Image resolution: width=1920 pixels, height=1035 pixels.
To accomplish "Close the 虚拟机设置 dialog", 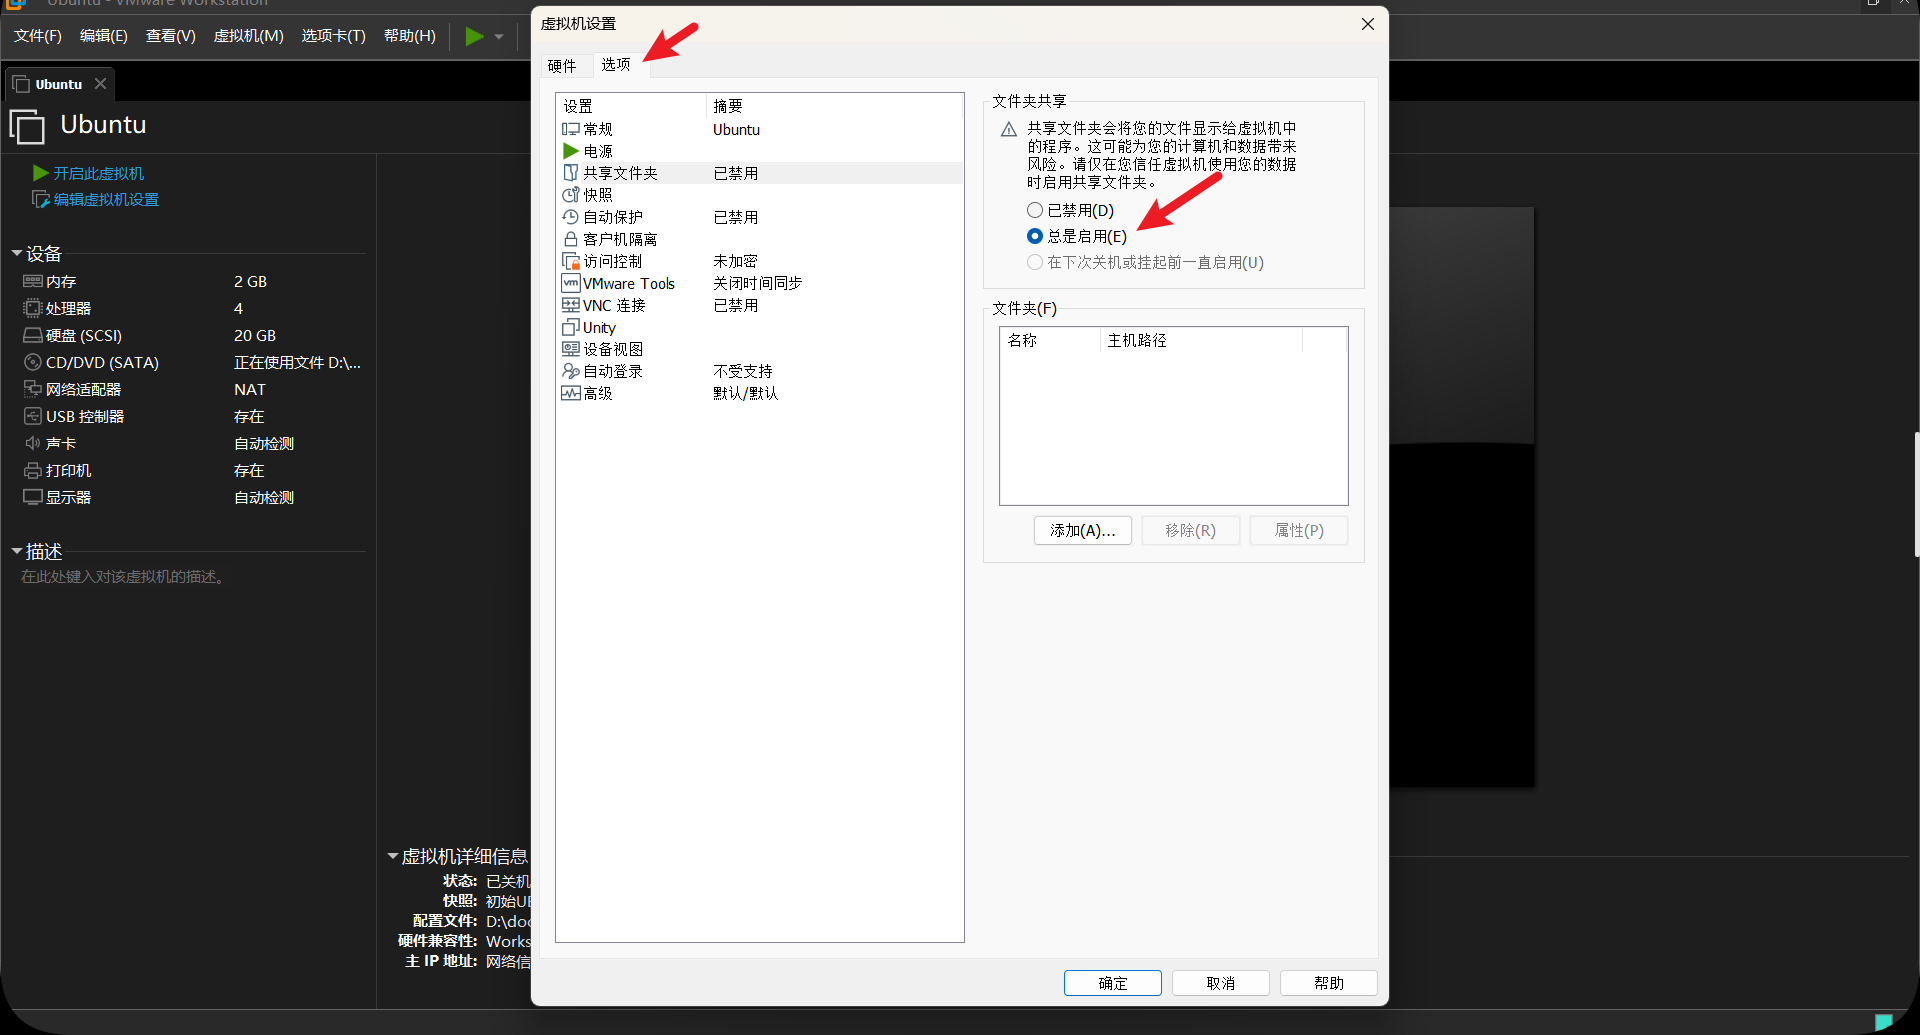I will click(1368, 24).
